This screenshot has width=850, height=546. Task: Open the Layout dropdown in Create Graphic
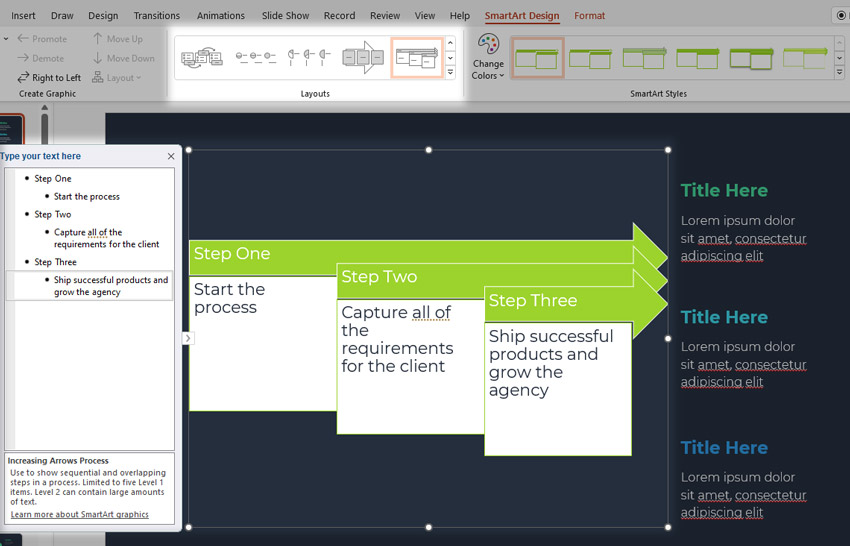point(117,78)
